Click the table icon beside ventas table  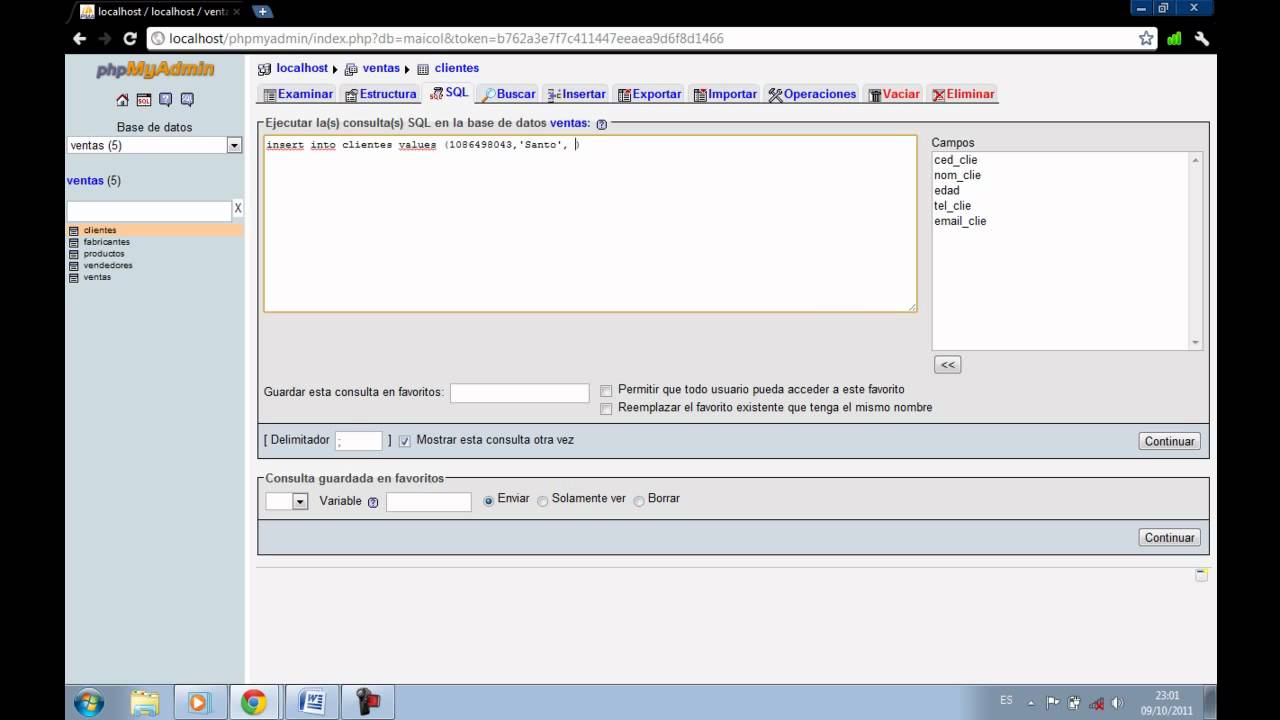pos(73,278)
